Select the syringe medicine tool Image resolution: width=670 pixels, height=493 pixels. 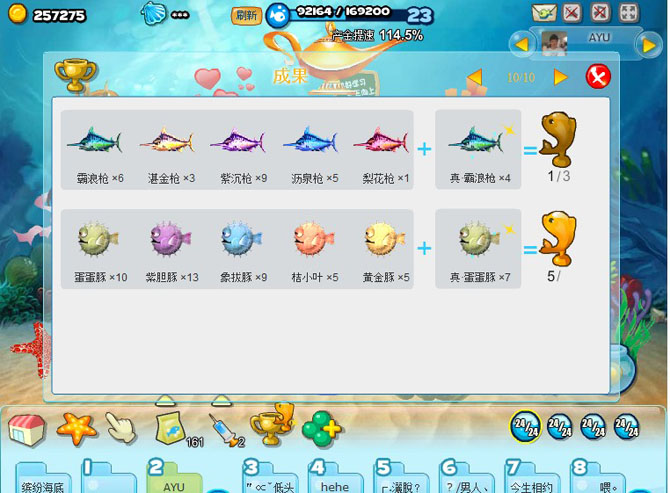click(224, 429)
